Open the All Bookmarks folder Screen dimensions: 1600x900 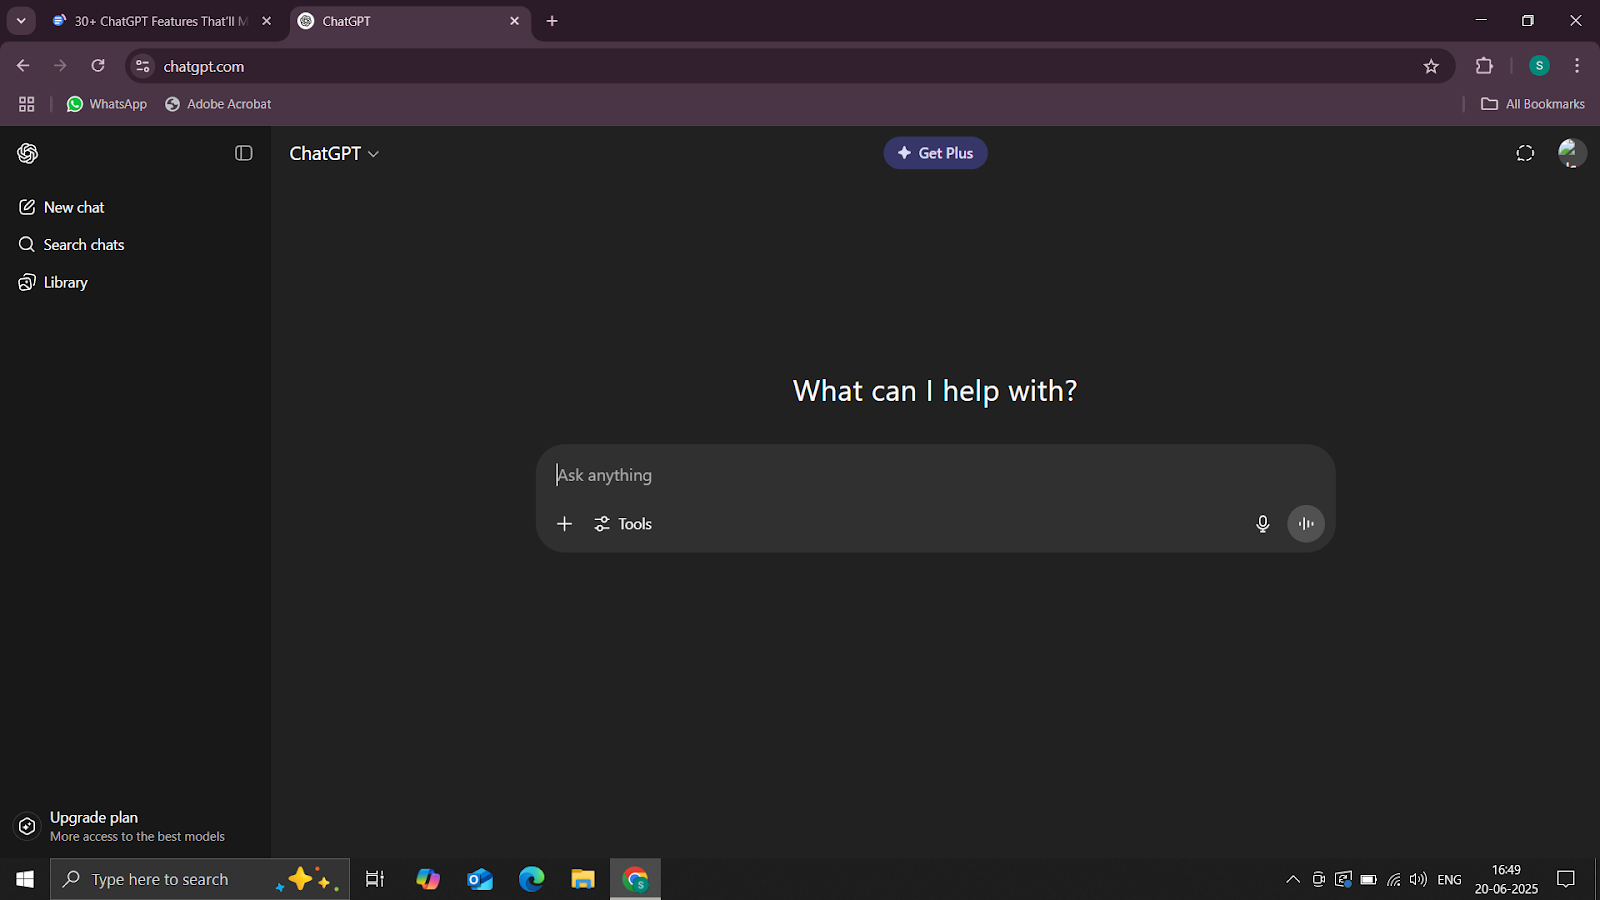(x=1533, y=104)
